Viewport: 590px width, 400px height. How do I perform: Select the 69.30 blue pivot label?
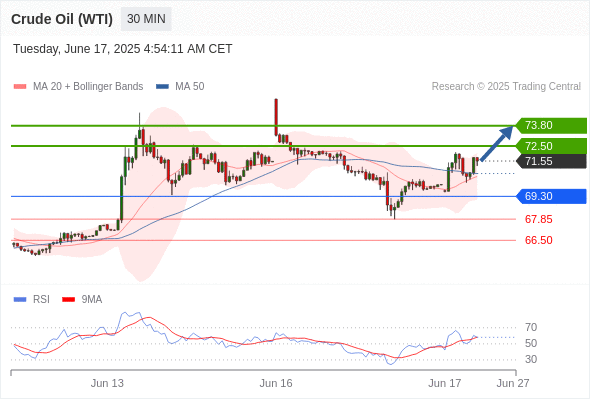pyautogui.click(x=551, y=196)
